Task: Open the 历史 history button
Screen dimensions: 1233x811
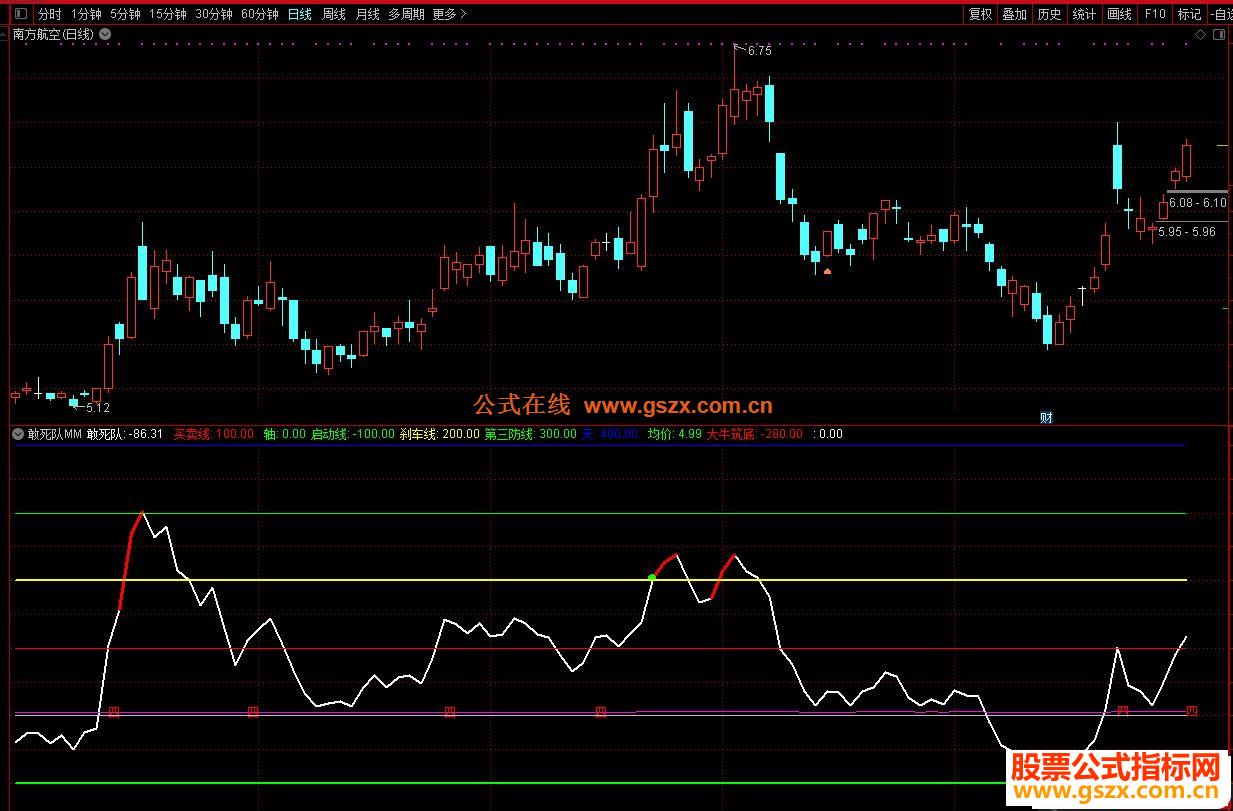Action: pos(1049,14)
